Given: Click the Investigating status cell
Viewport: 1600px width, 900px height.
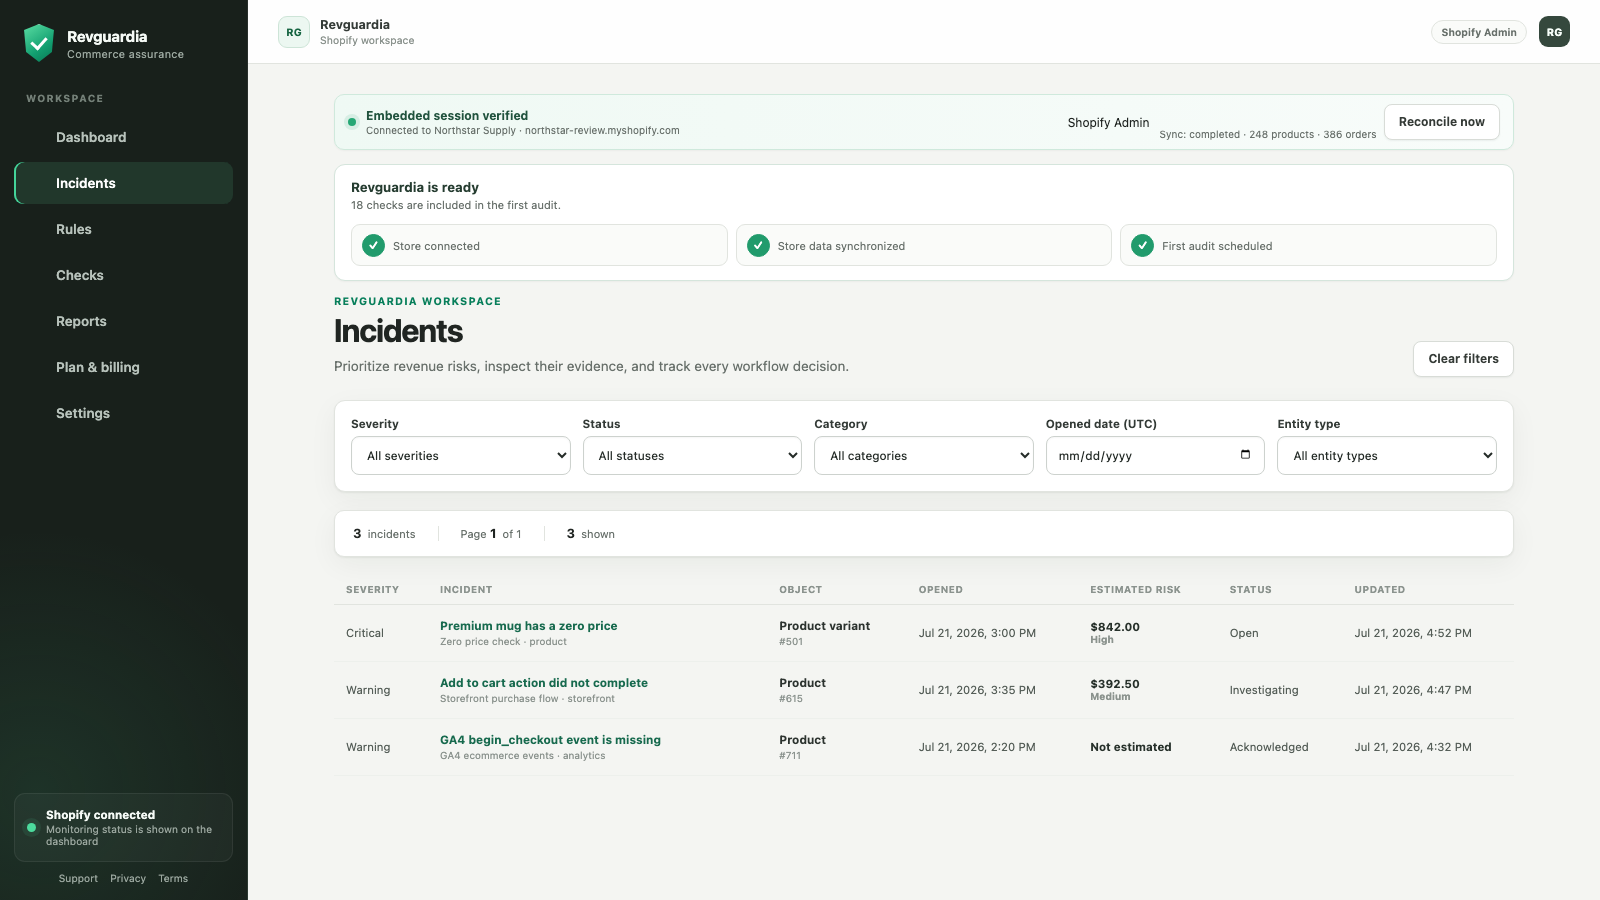Looking at the screenshot, I should tap(1264, 690).
